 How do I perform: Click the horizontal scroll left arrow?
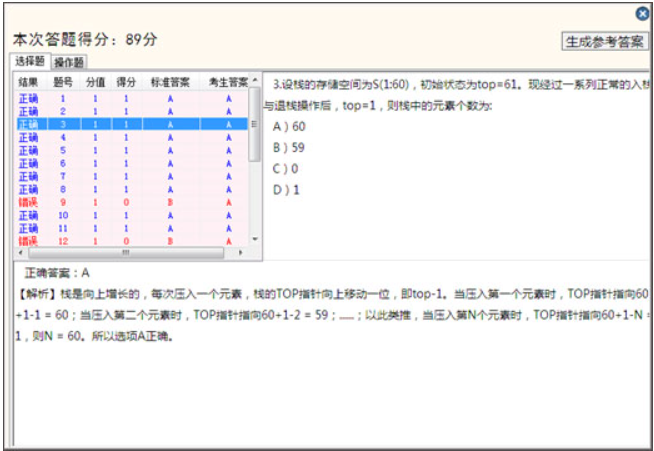[x=20, y=252]
